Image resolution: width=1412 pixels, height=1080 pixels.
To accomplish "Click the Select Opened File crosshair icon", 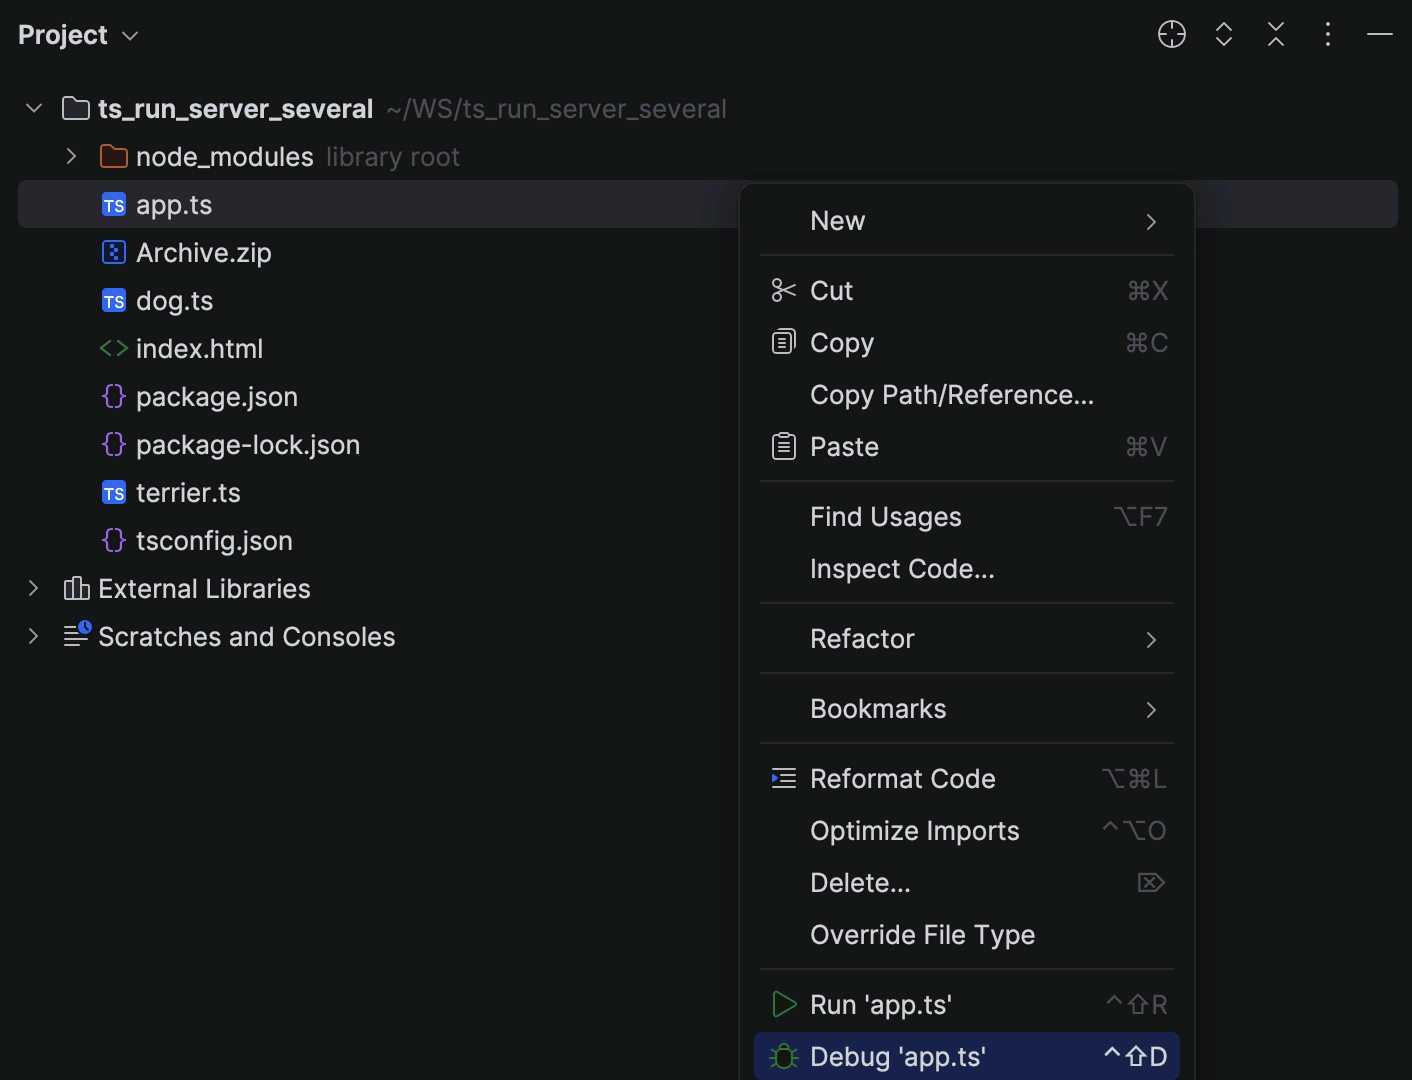I will (1171, 34).
